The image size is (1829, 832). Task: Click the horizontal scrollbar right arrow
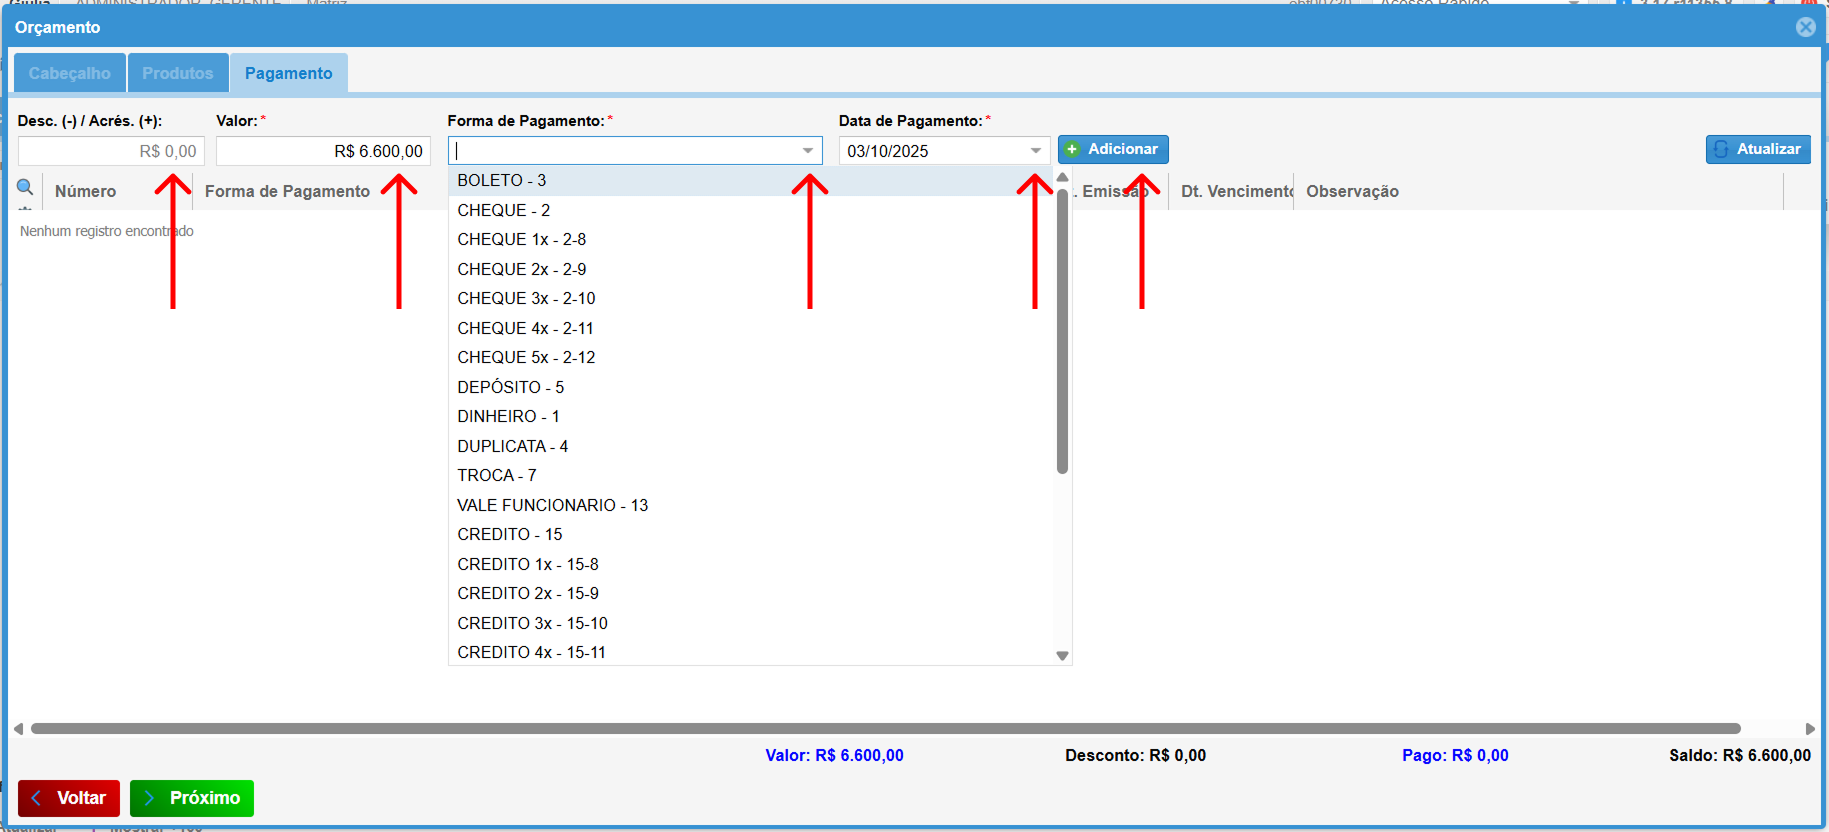1810,729
